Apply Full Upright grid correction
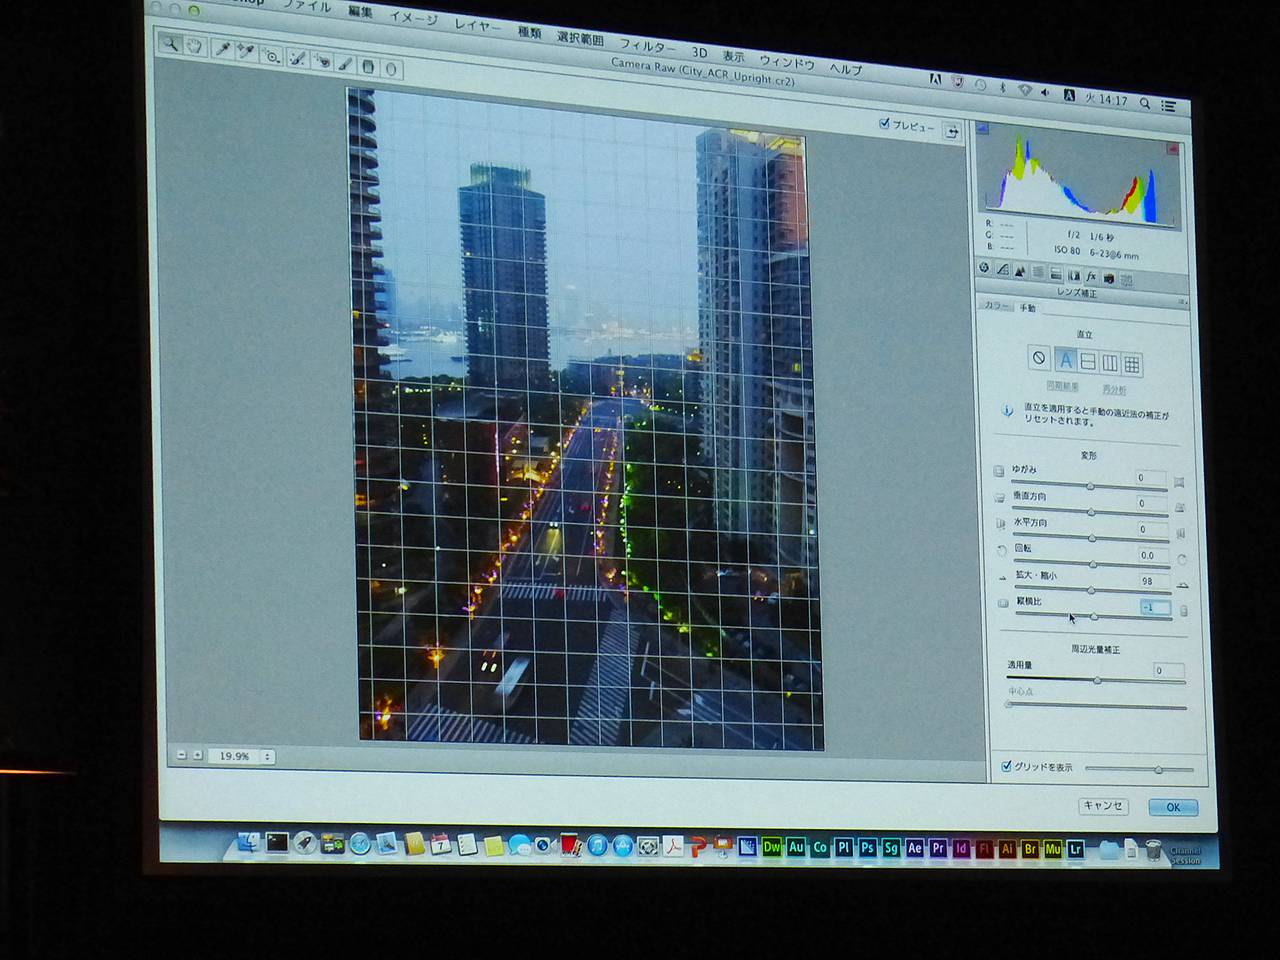This screenshot has height=960, width=1280. 1132,364
